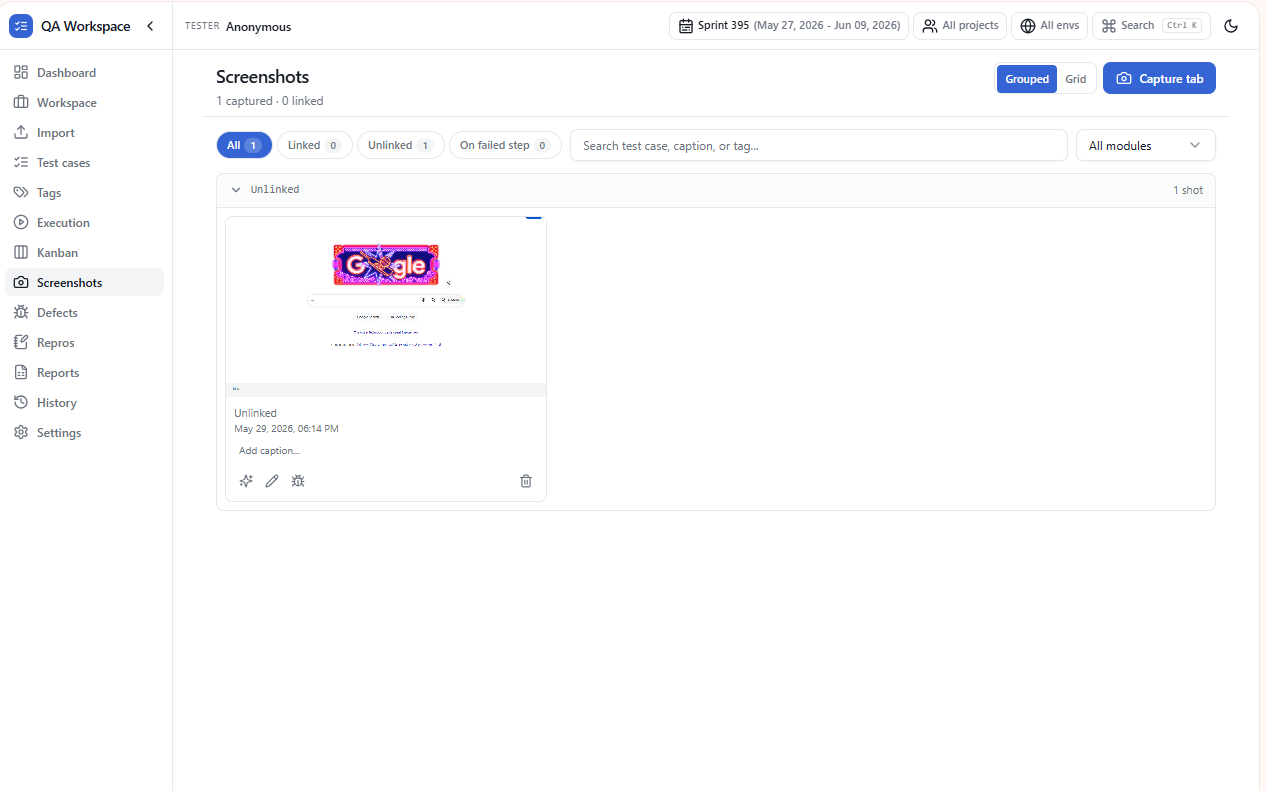This screenshot has width=1267, height=791.
Task: Switch to Grouped view
Action: [x=1027, y=79]
